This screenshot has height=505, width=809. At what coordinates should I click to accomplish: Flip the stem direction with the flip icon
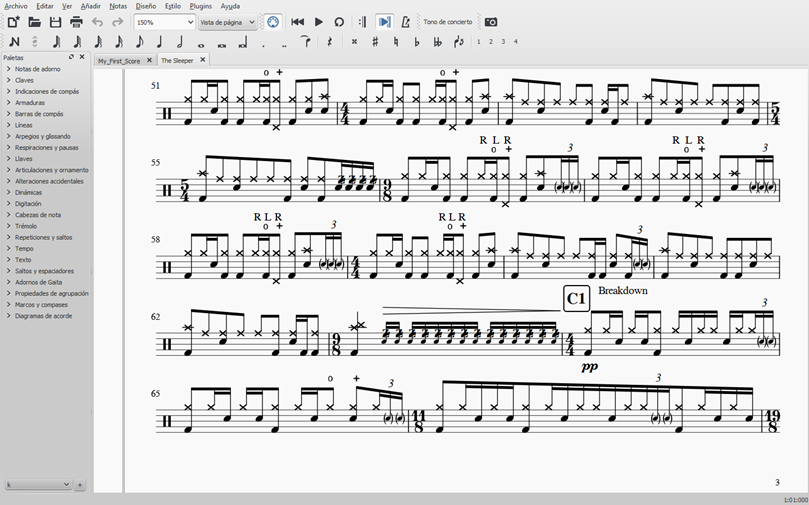(458, 42)
